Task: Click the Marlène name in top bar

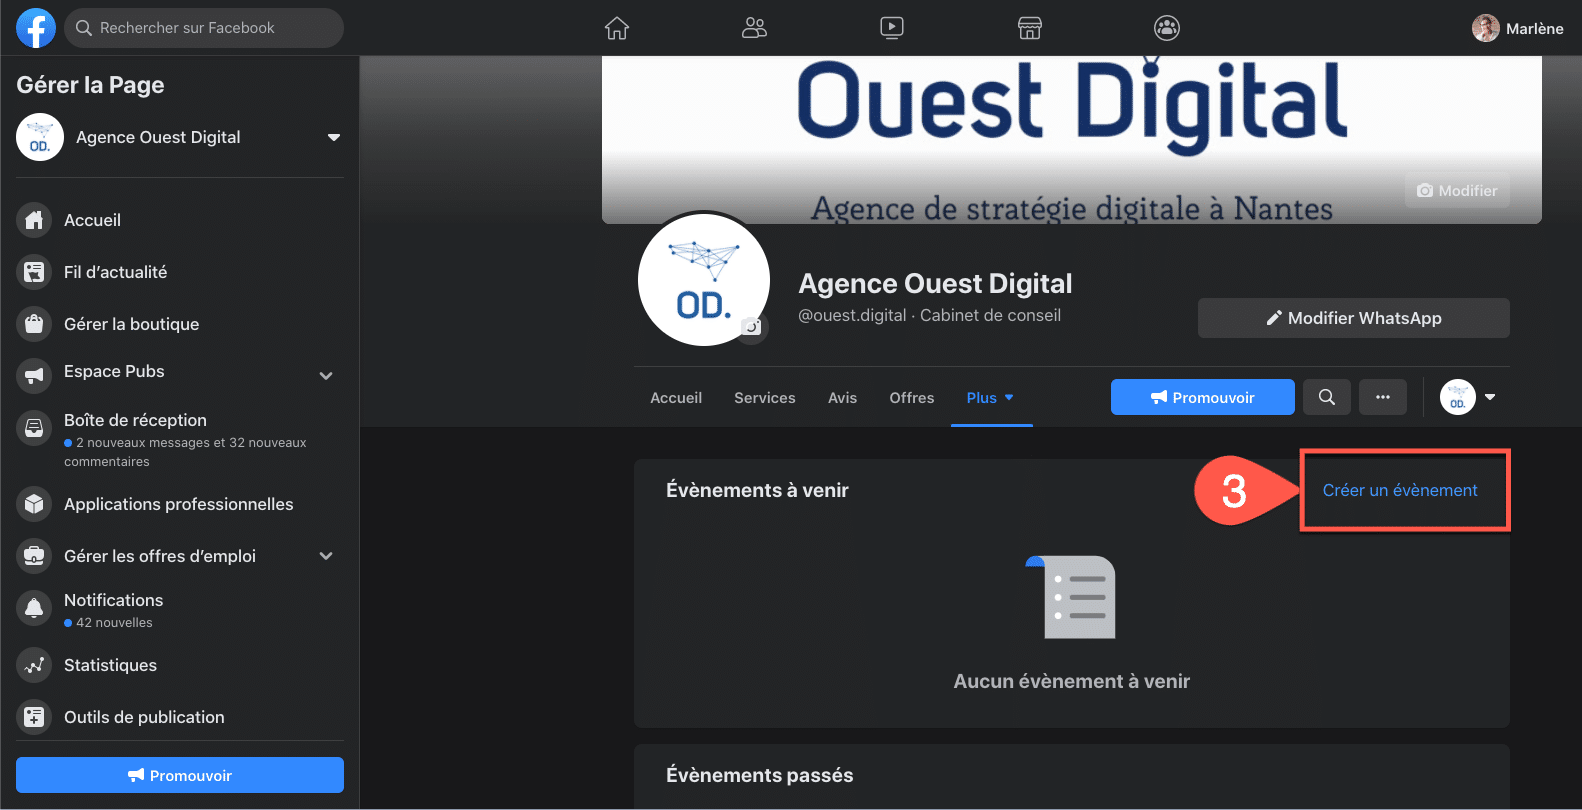Action: point(1534,28)
